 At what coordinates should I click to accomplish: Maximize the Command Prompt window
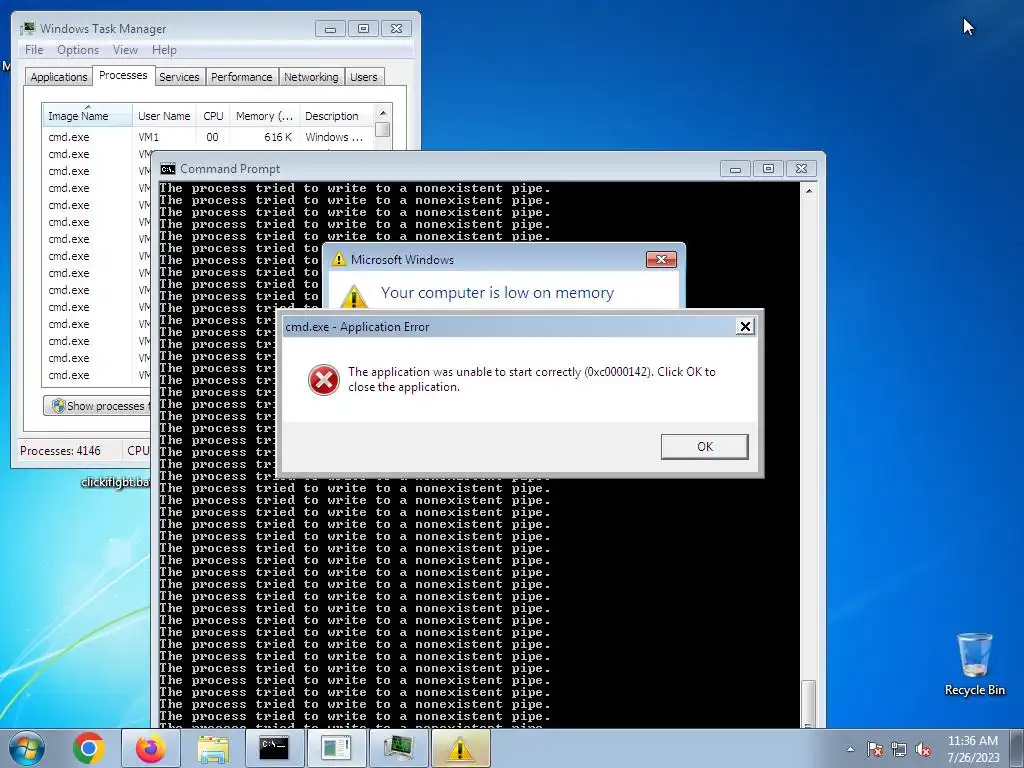pyautogui.click(x=768, y=168)
